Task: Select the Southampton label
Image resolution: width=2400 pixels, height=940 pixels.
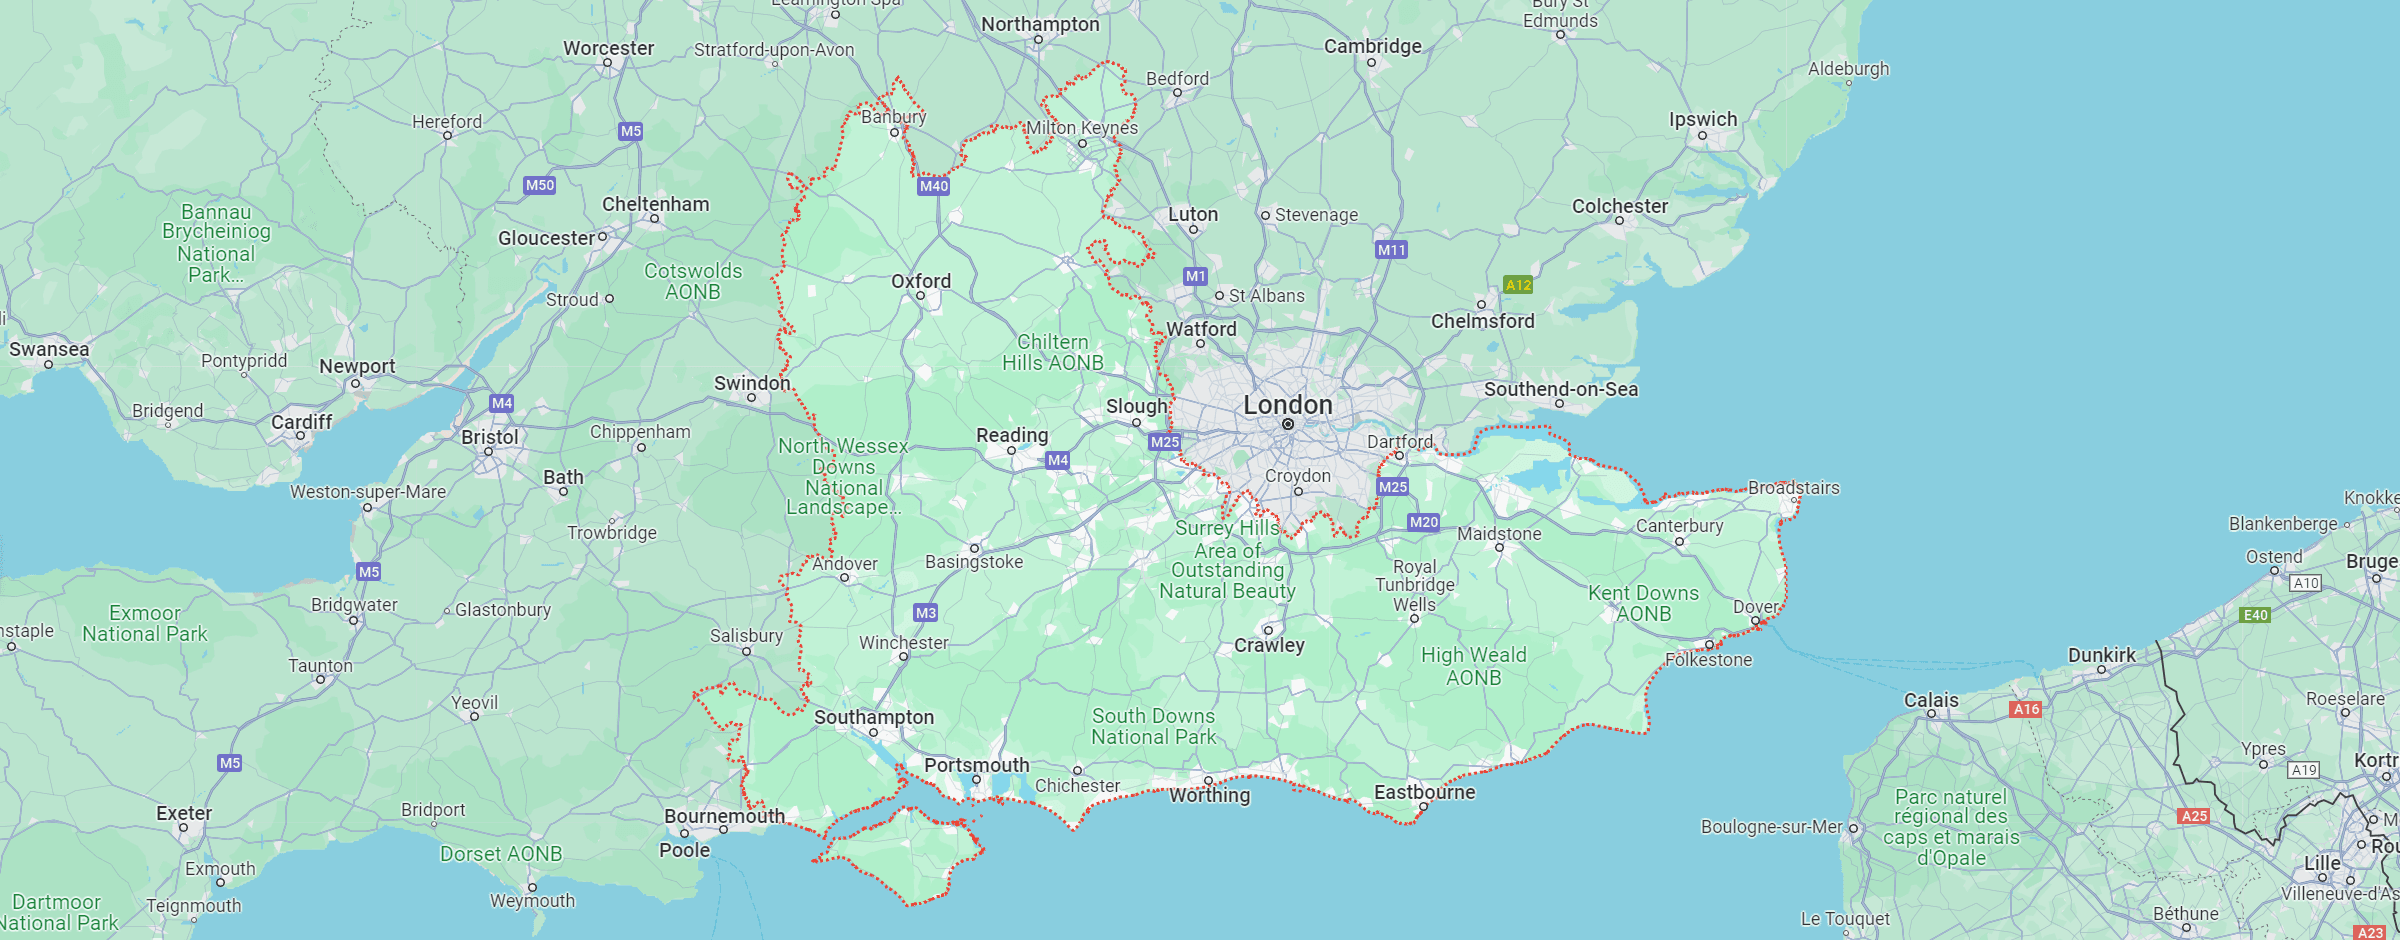Action: click(x=874, y=717)
